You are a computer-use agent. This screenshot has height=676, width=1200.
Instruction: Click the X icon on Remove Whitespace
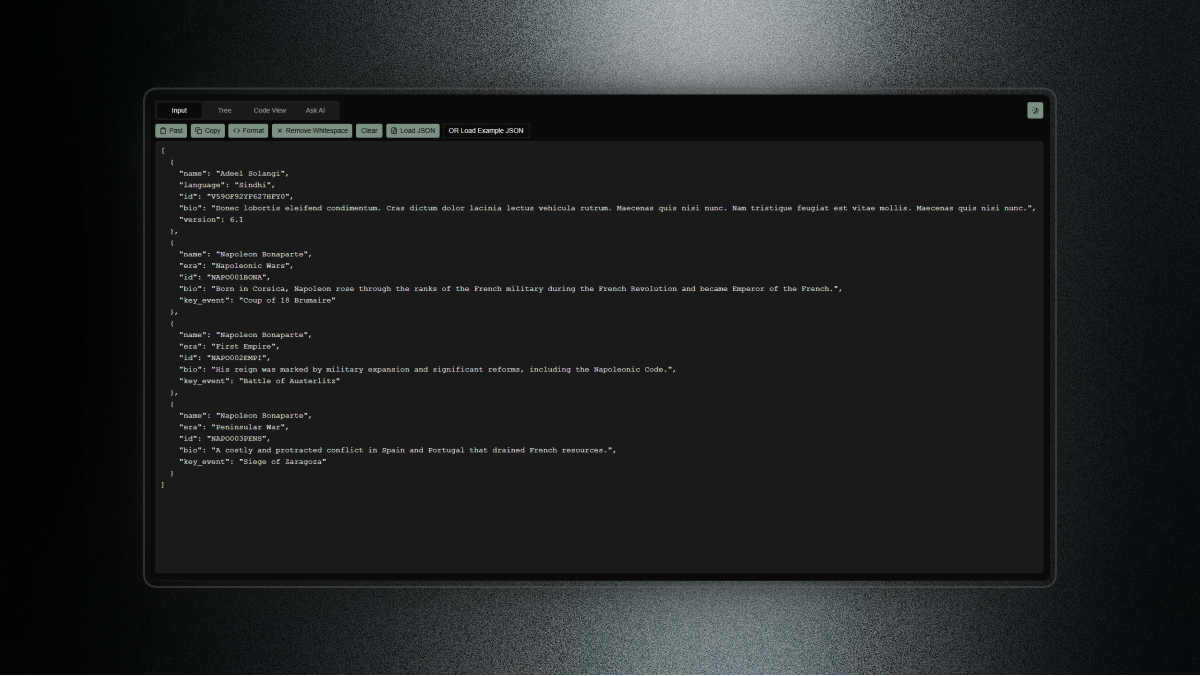281,130
